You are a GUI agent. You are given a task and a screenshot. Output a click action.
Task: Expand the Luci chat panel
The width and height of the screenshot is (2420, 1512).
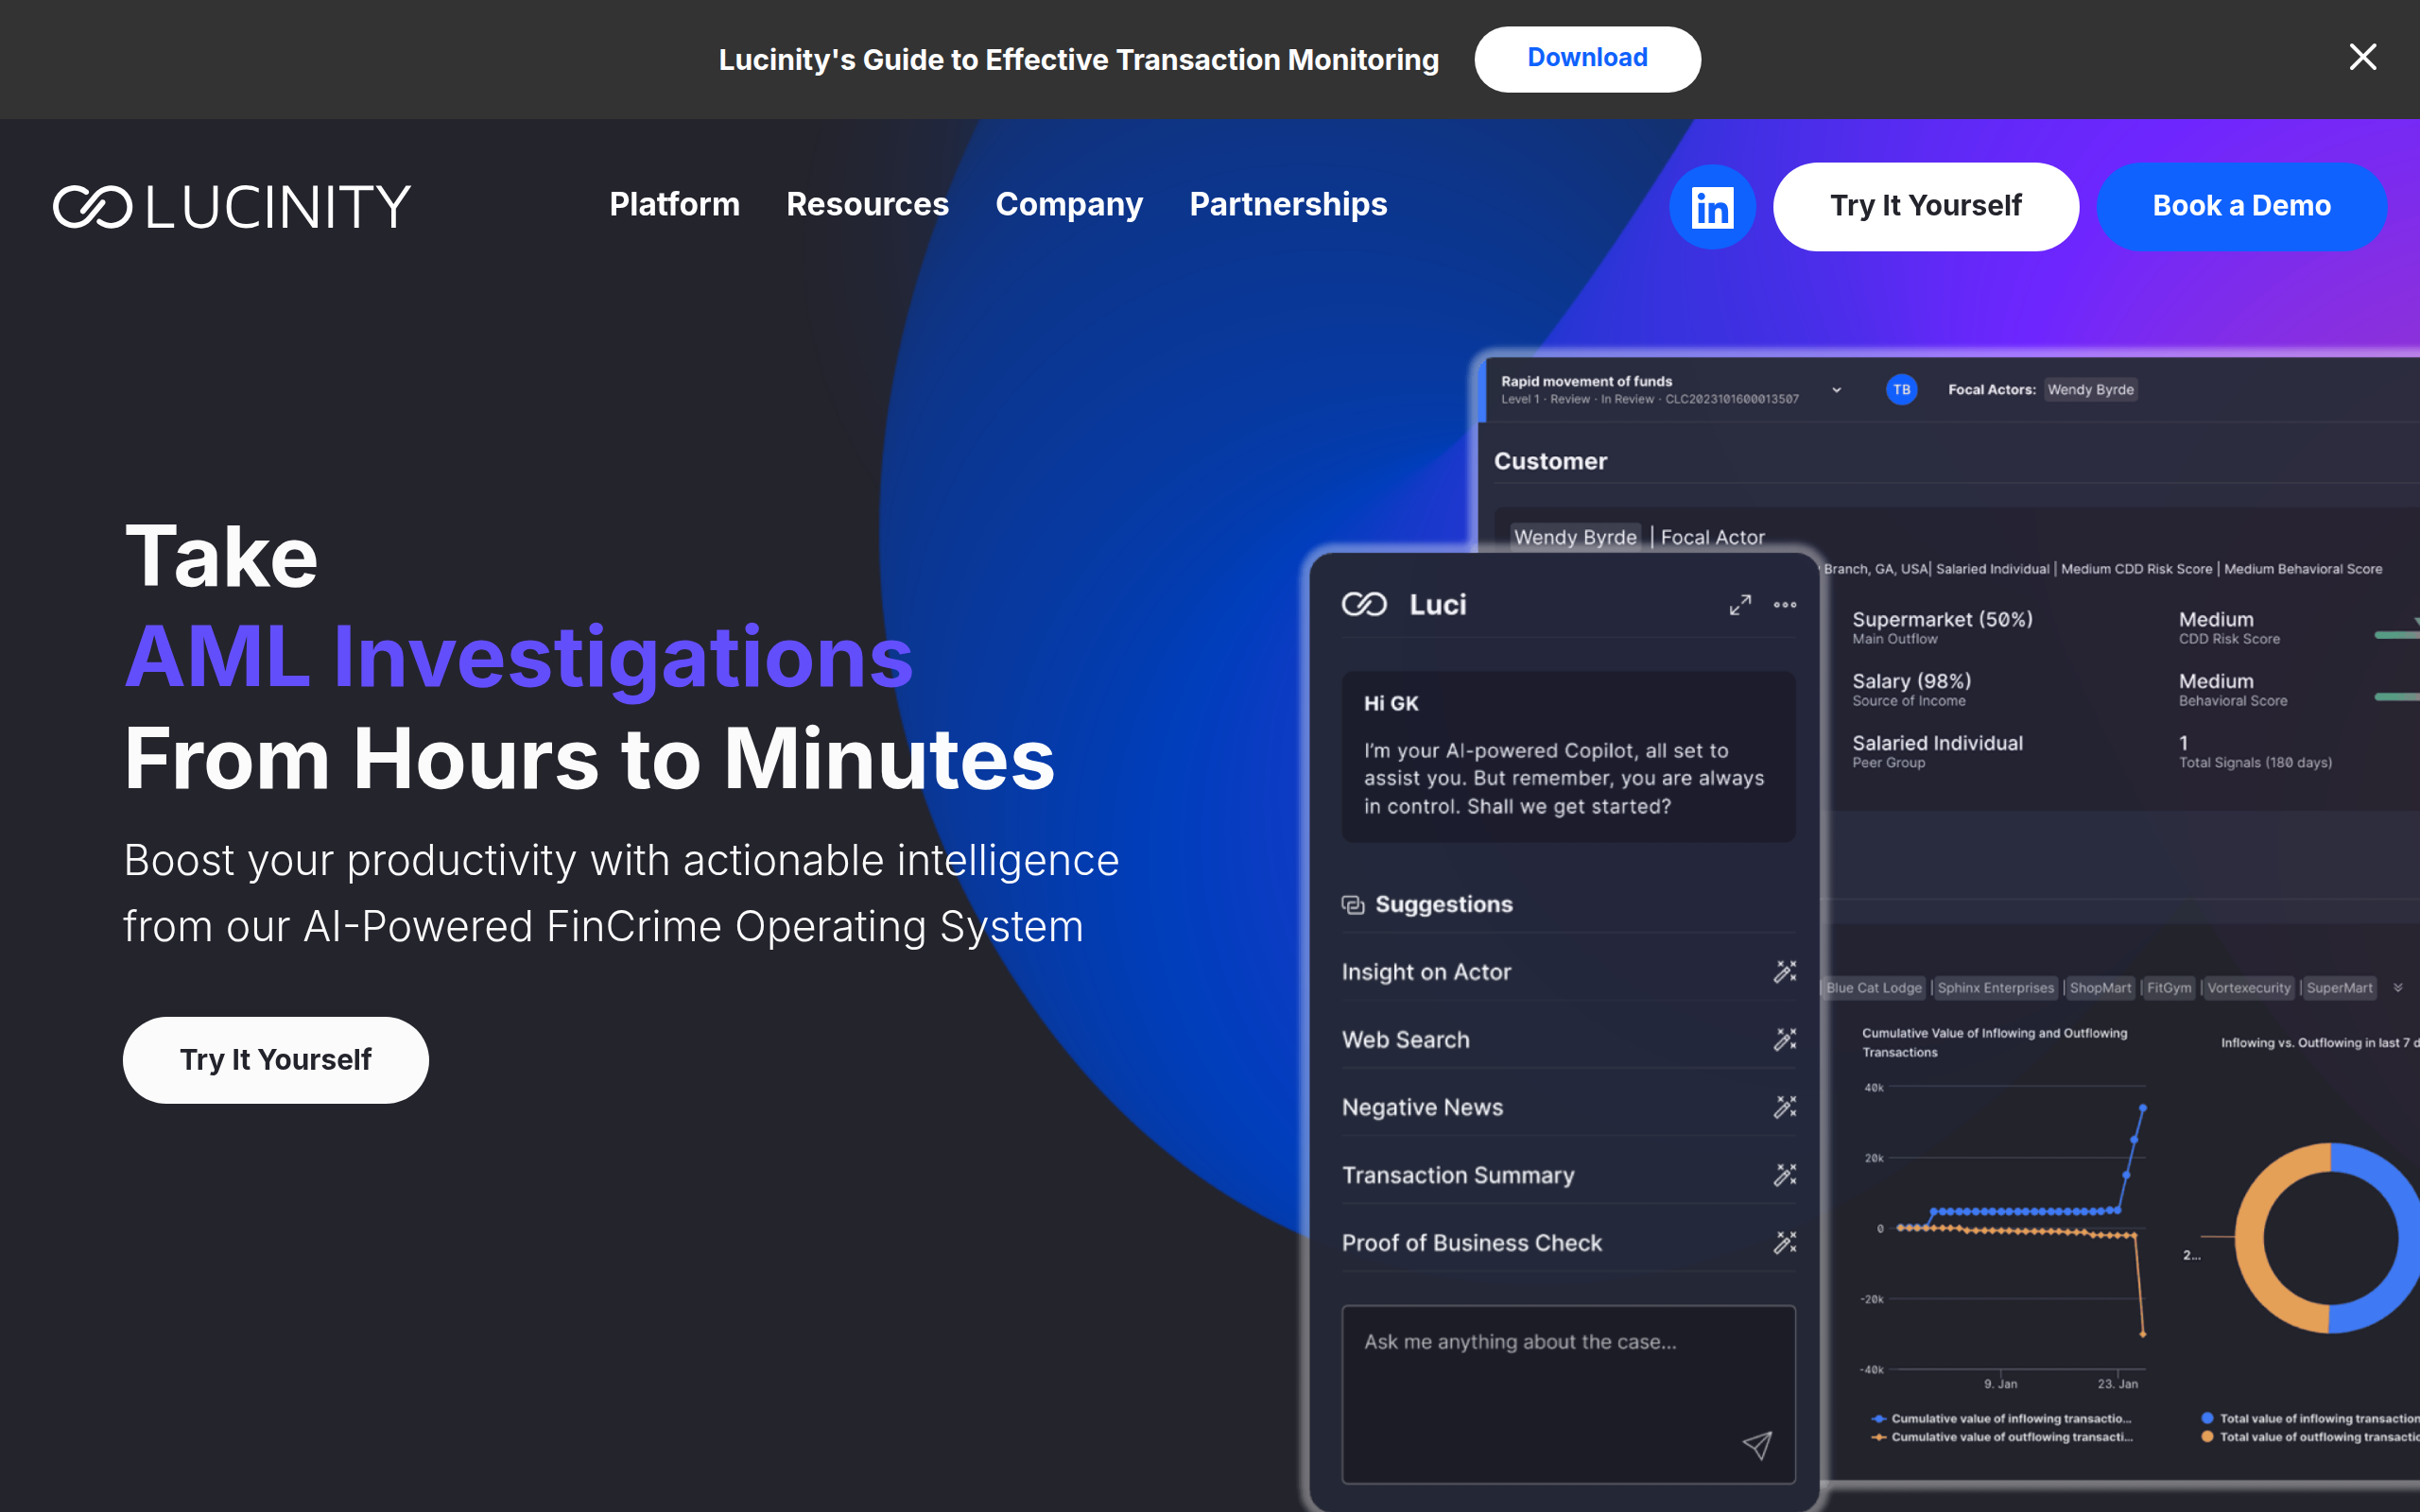[1740, 605]
